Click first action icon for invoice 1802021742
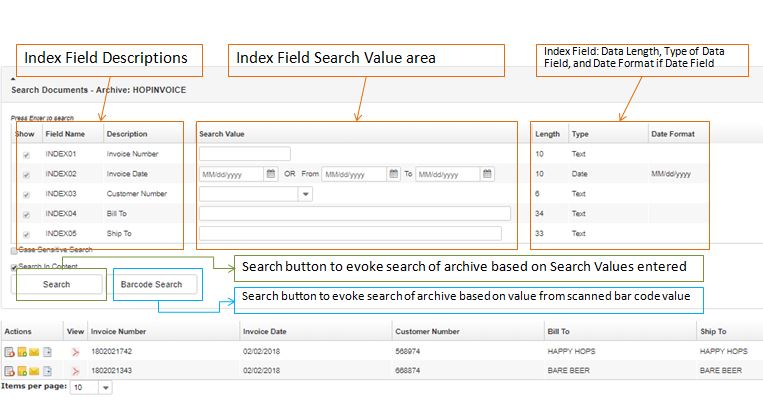 point(9,352)
